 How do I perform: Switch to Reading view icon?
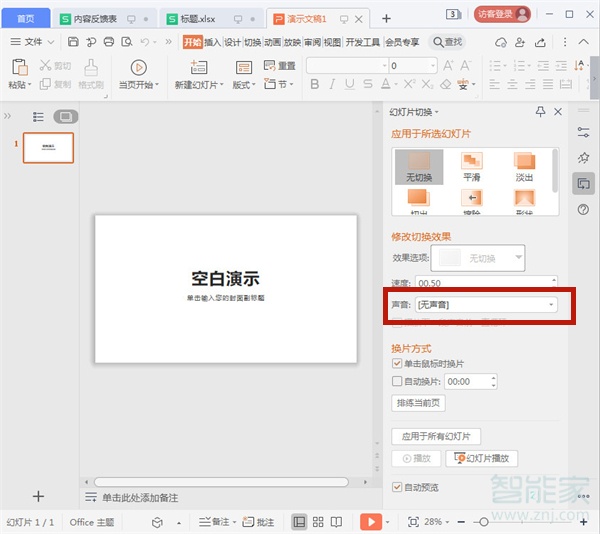(336, 522)
